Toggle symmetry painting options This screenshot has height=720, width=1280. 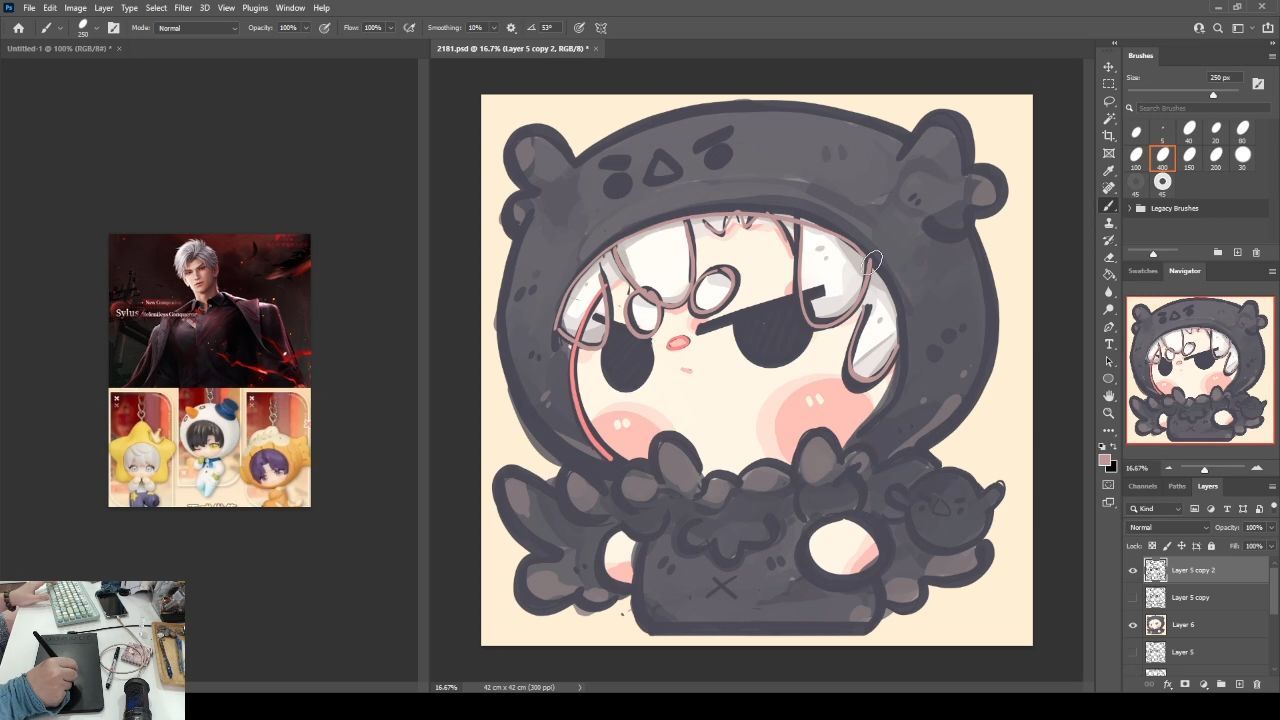(x=601, y=28)
